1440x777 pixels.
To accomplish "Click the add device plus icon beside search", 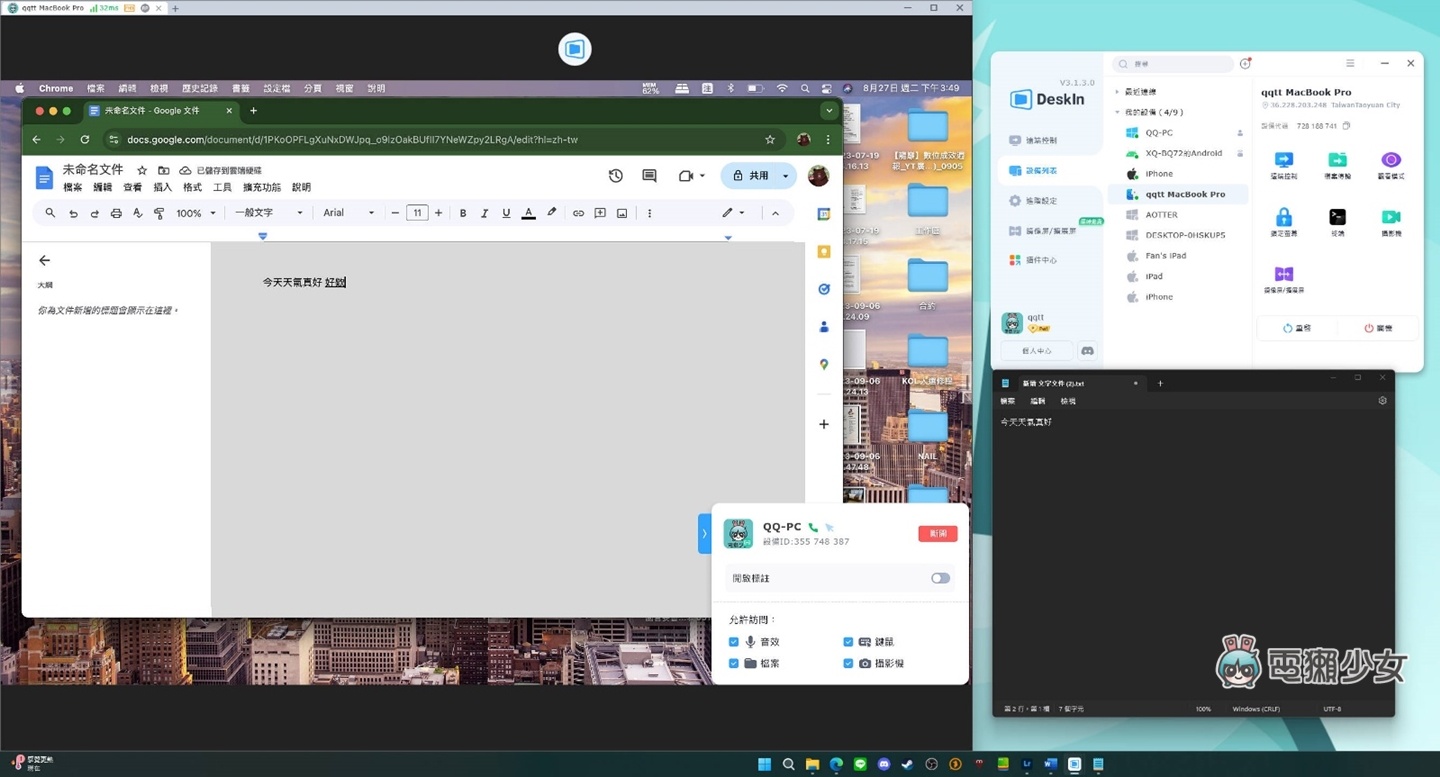I will tap(1245, 63).
